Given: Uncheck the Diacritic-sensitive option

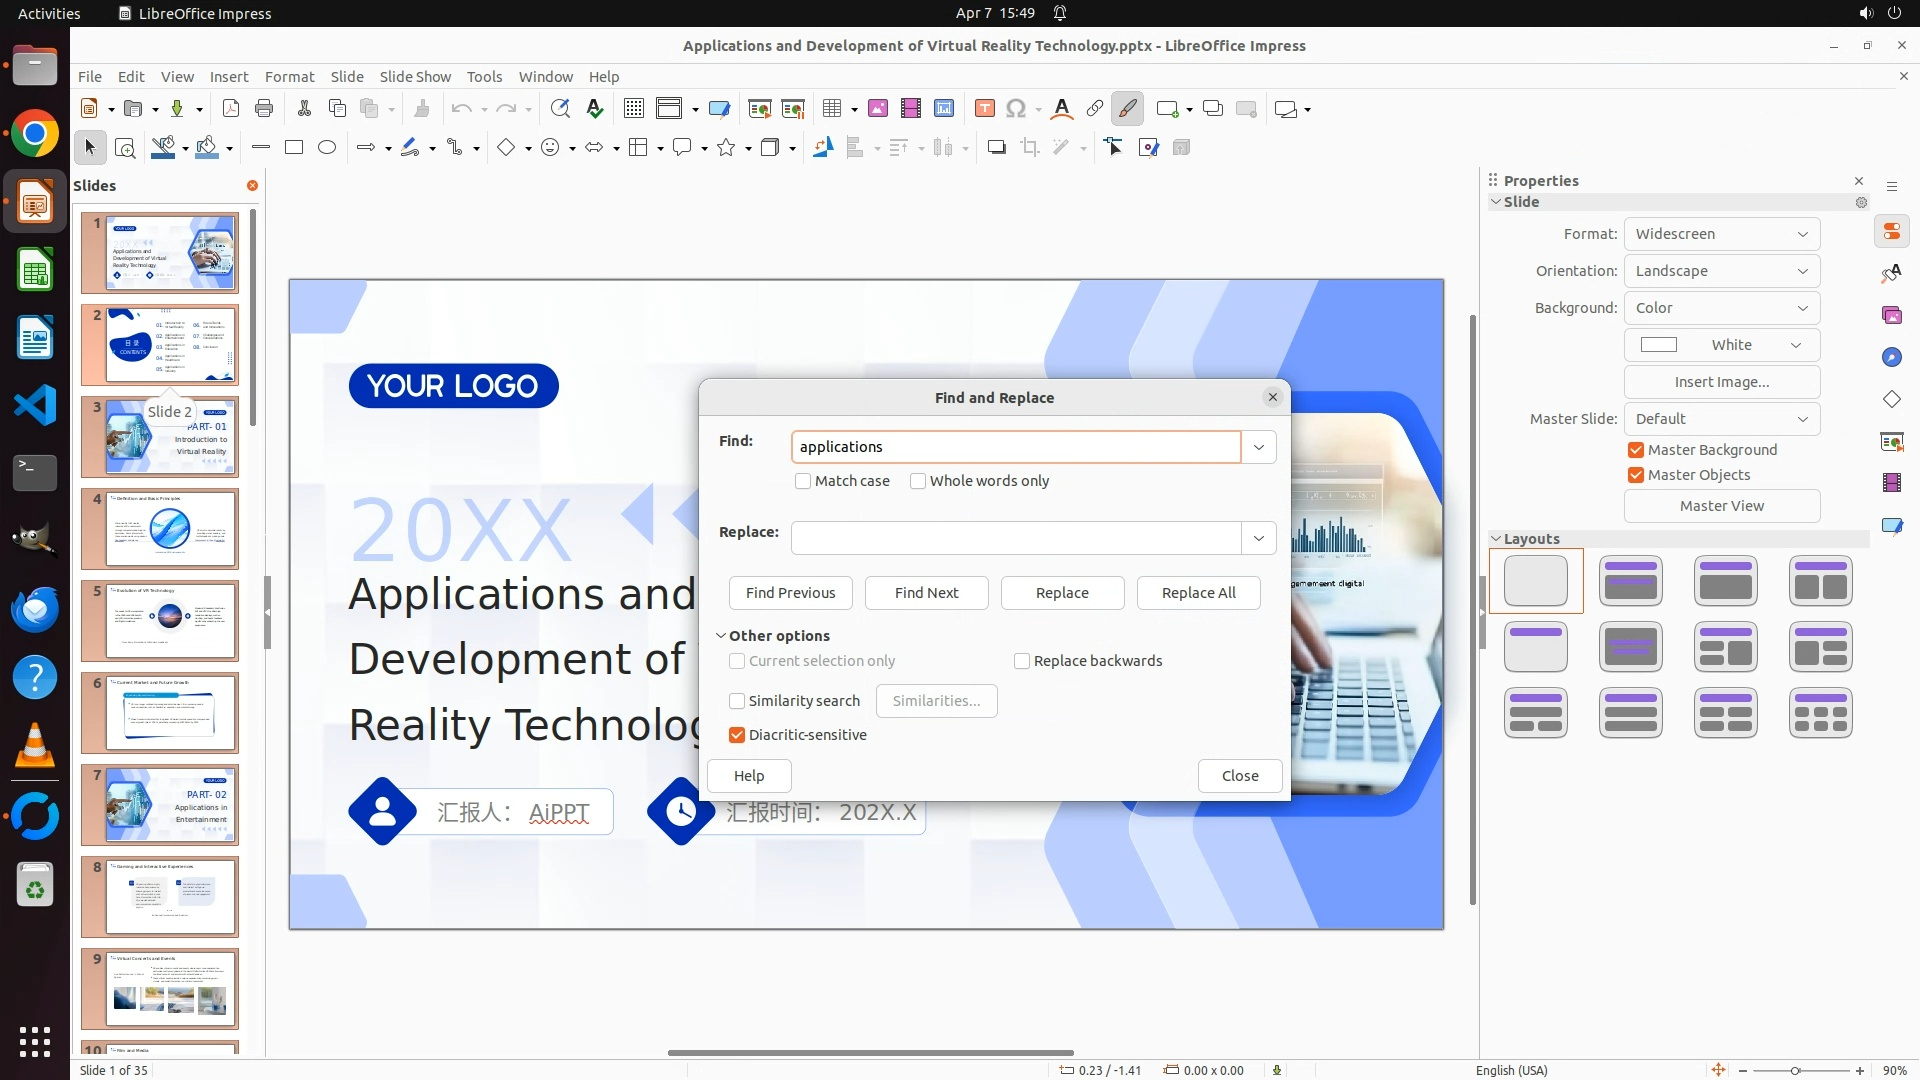Looking at the screenshot, I should [x=737, y=735].
